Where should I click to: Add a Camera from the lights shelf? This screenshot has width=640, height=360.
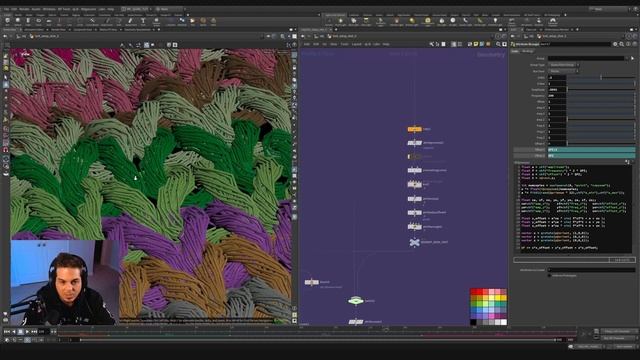click(x=329, y=21)
